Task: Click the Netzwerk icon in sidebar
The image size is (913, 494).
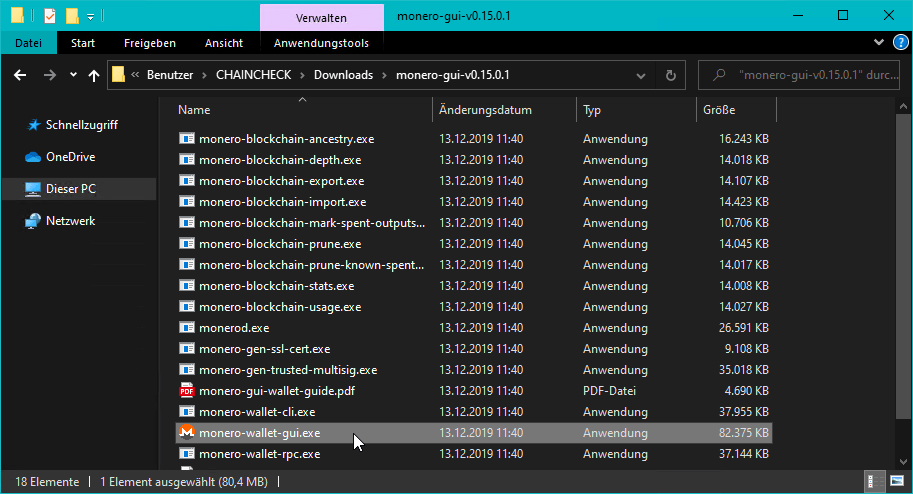Action: (x=33, y=221)
